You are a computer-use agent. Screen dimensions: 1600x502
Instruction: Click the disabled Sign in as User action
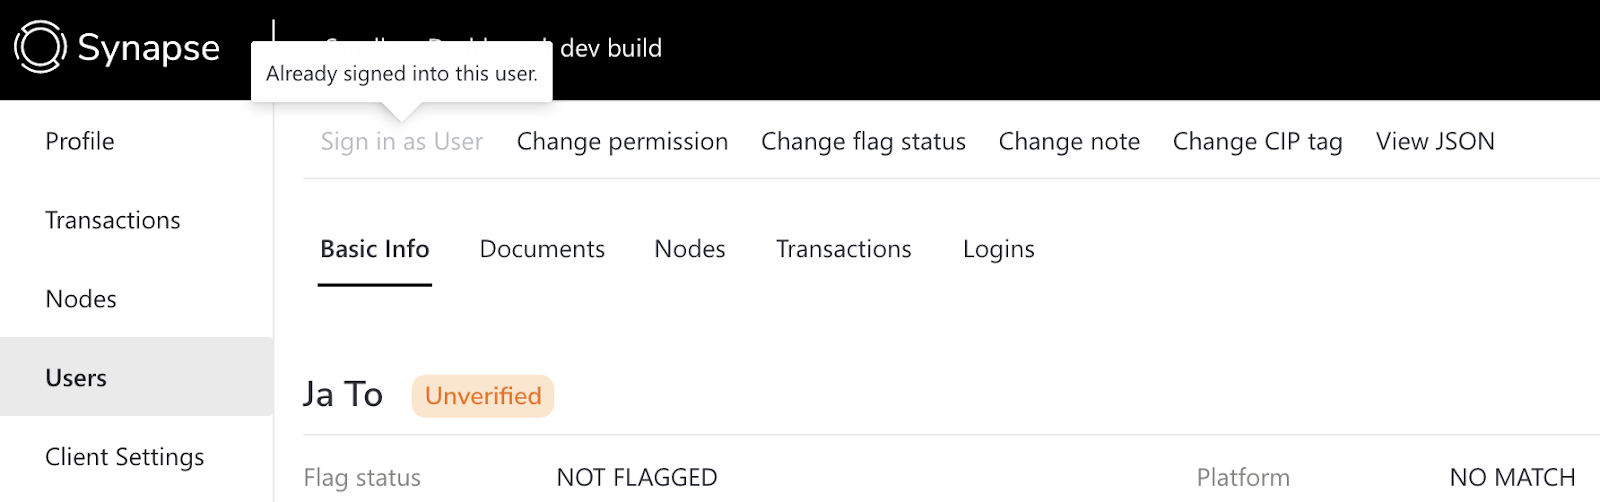[402, 142]
